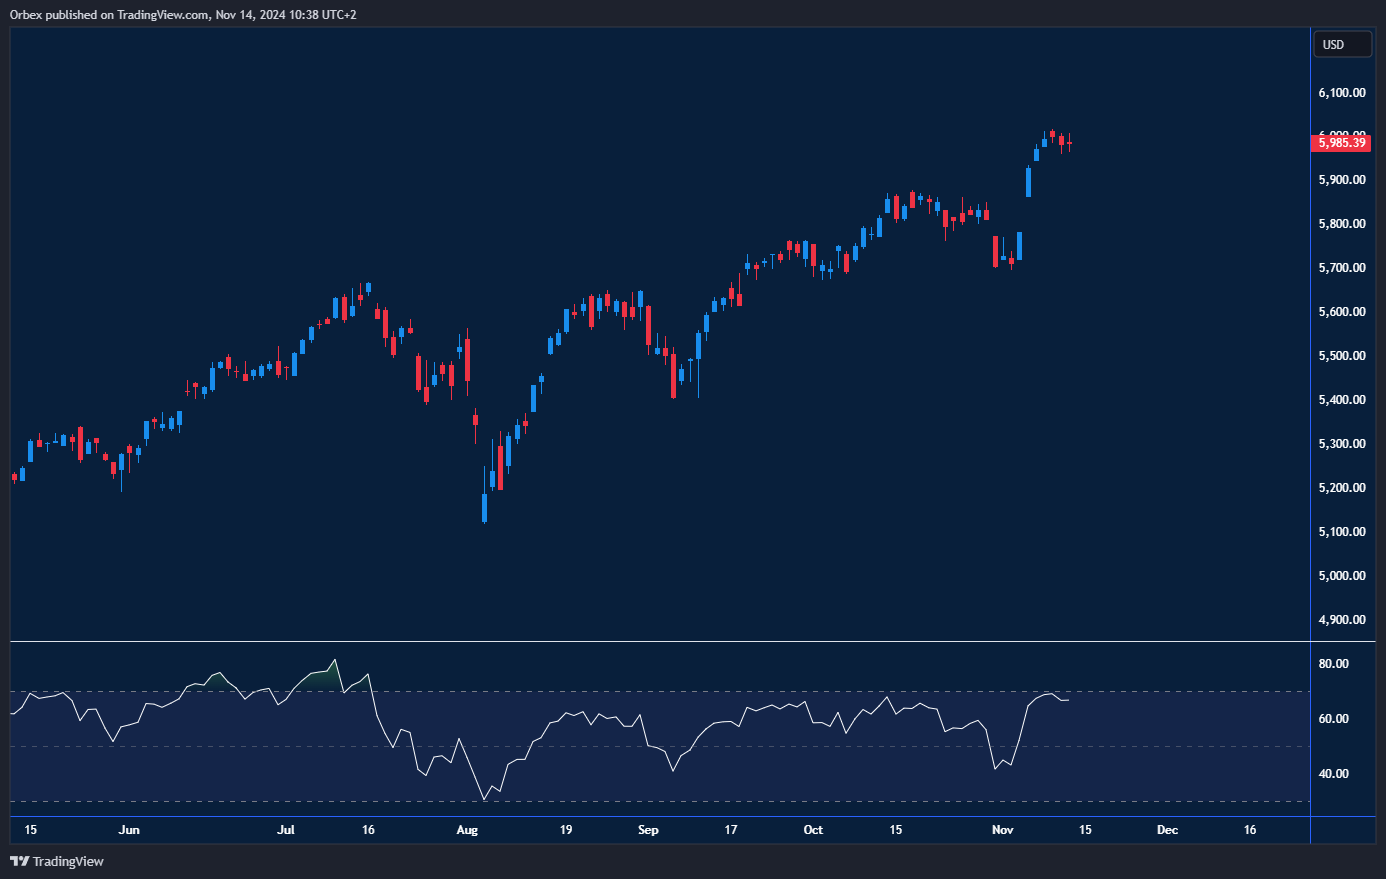This screenshot has height=879, width=1386.
Task: Click the highest RSI peak above 80
Action: [x=335, y=660]
